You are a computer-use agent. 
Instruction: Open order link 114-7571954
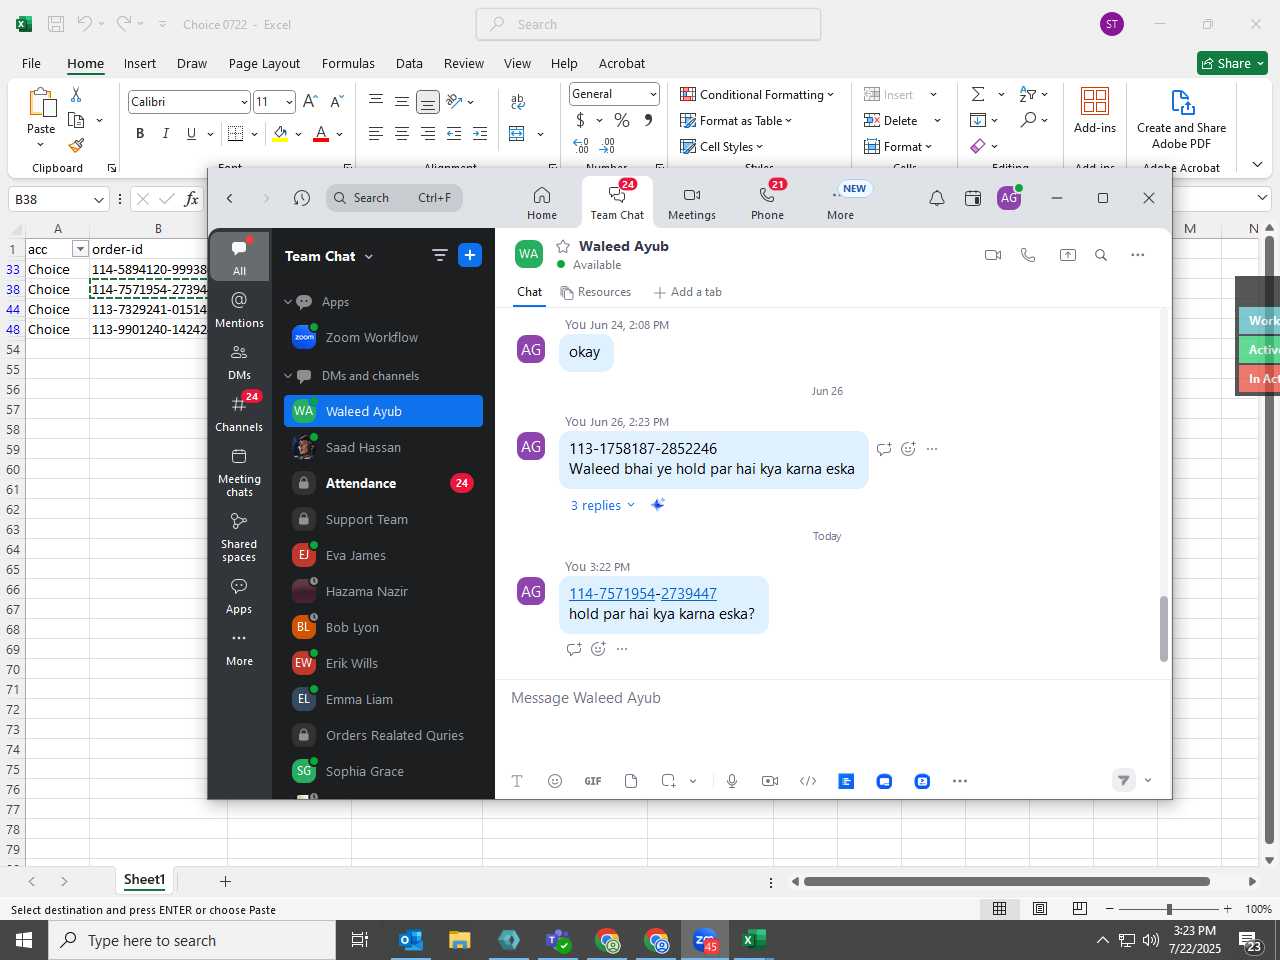[612, 593]
